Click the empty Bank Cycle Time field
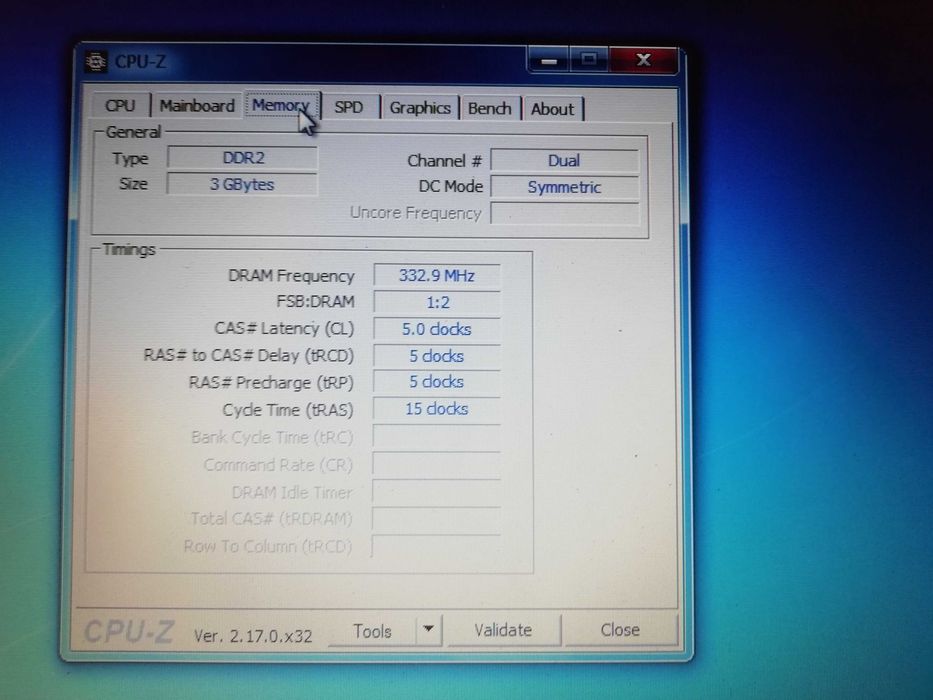933x700 pixels. (436, 436)
